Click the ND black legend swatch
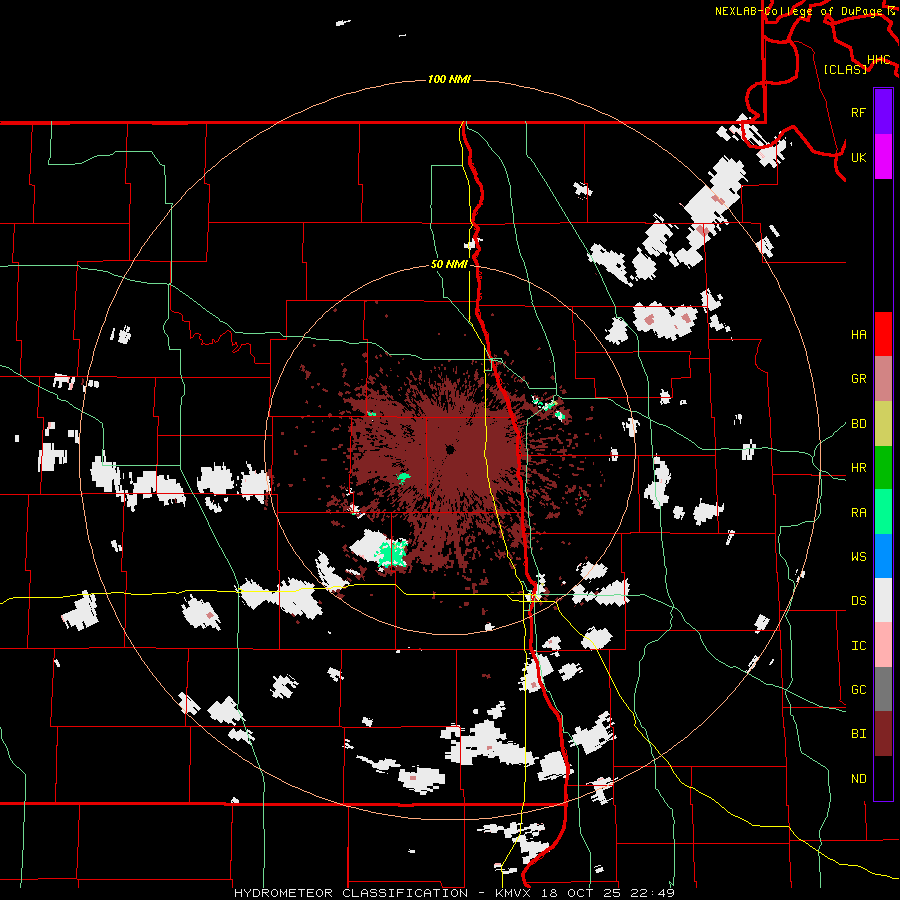Screen dimensions: 900x900 pyautogui.click(x=883, y=778)
